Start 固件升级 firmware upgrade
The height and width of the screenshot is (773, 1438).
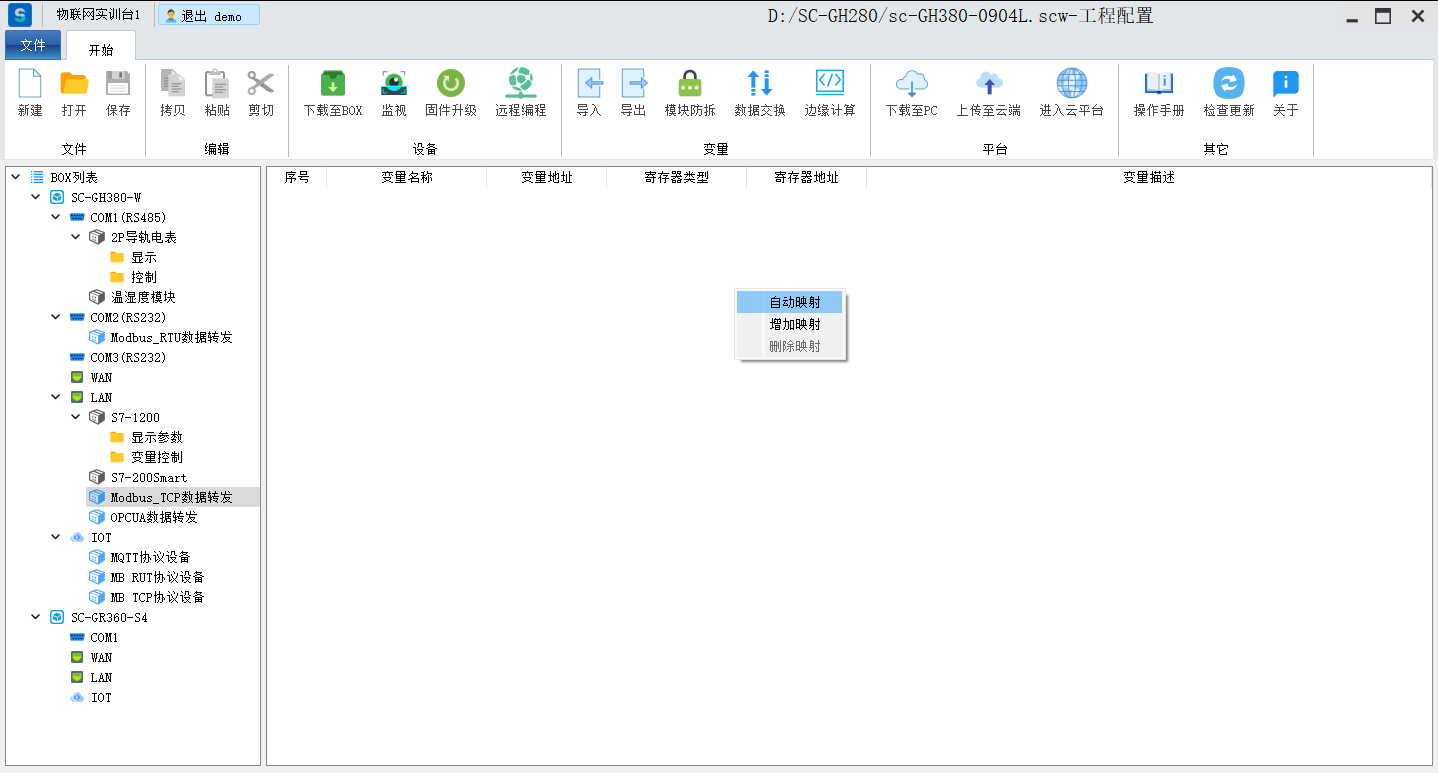tap(450, 84)
